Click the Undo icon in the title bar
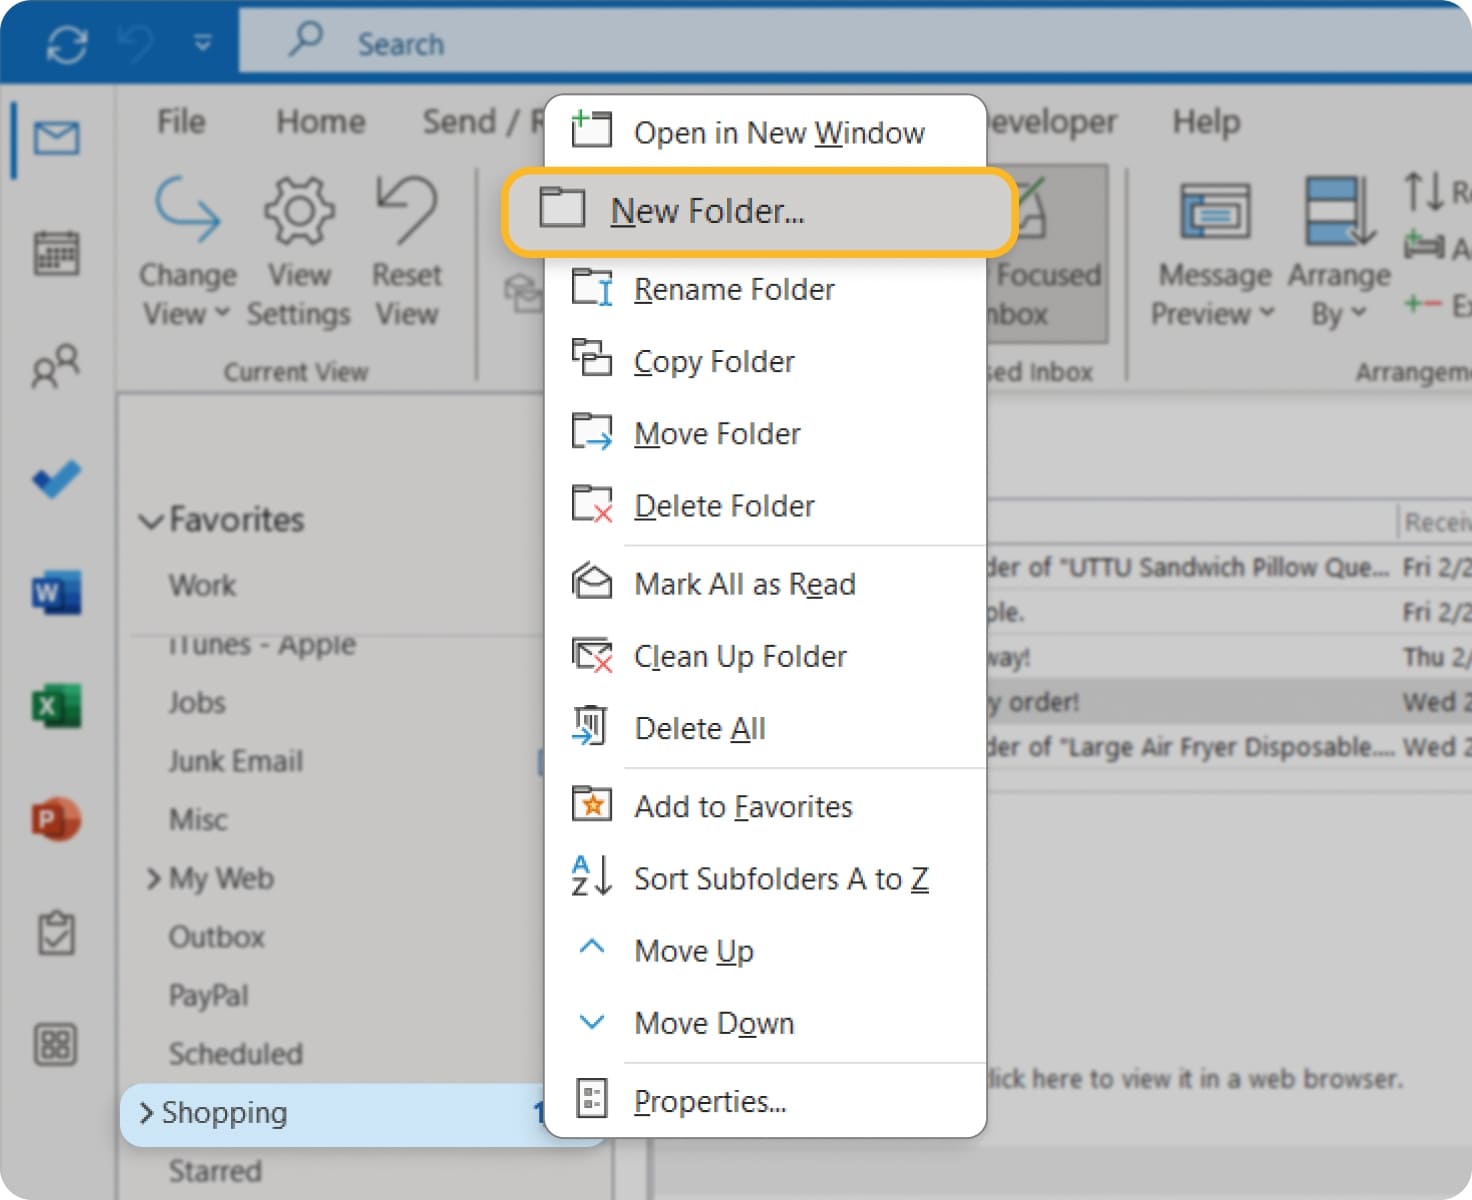The height and width of the screenshot is (1200, 1472). 135,40
